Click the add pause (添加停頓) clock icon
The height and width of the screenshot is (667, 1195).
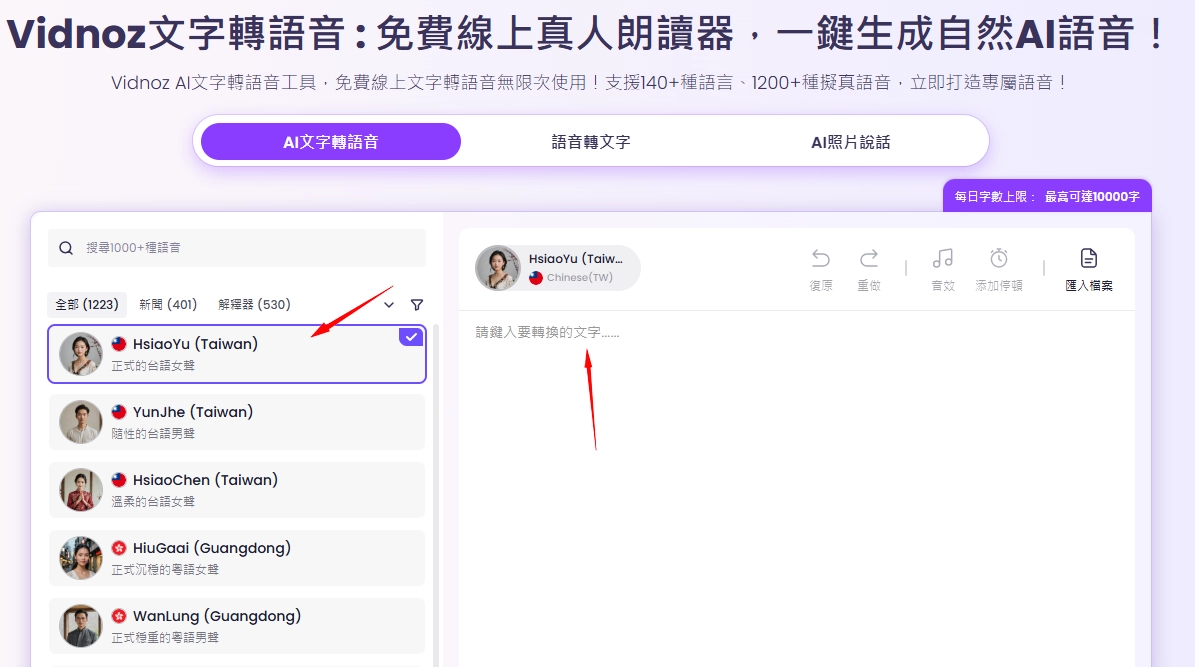[998, 259]
